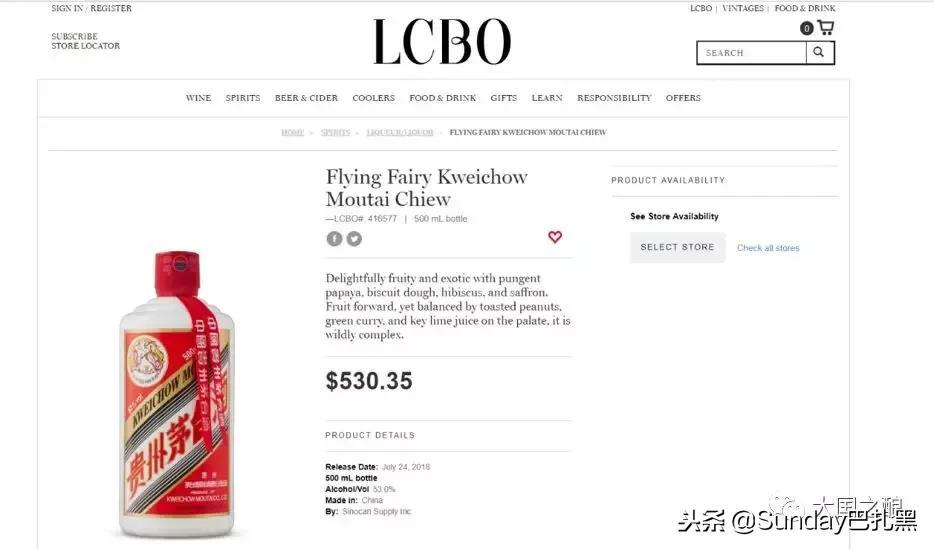Open the Offers menu
This screenshot has width=934, height=549.
(x=683, y=98)
